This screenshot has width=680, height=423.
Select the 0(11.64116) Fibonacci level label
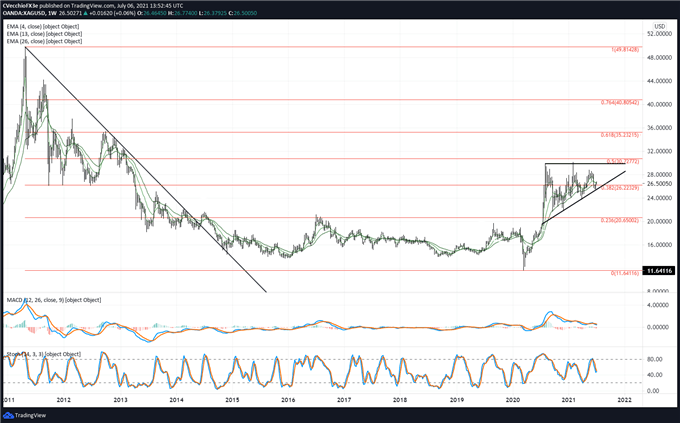click(x=625, y=273)
